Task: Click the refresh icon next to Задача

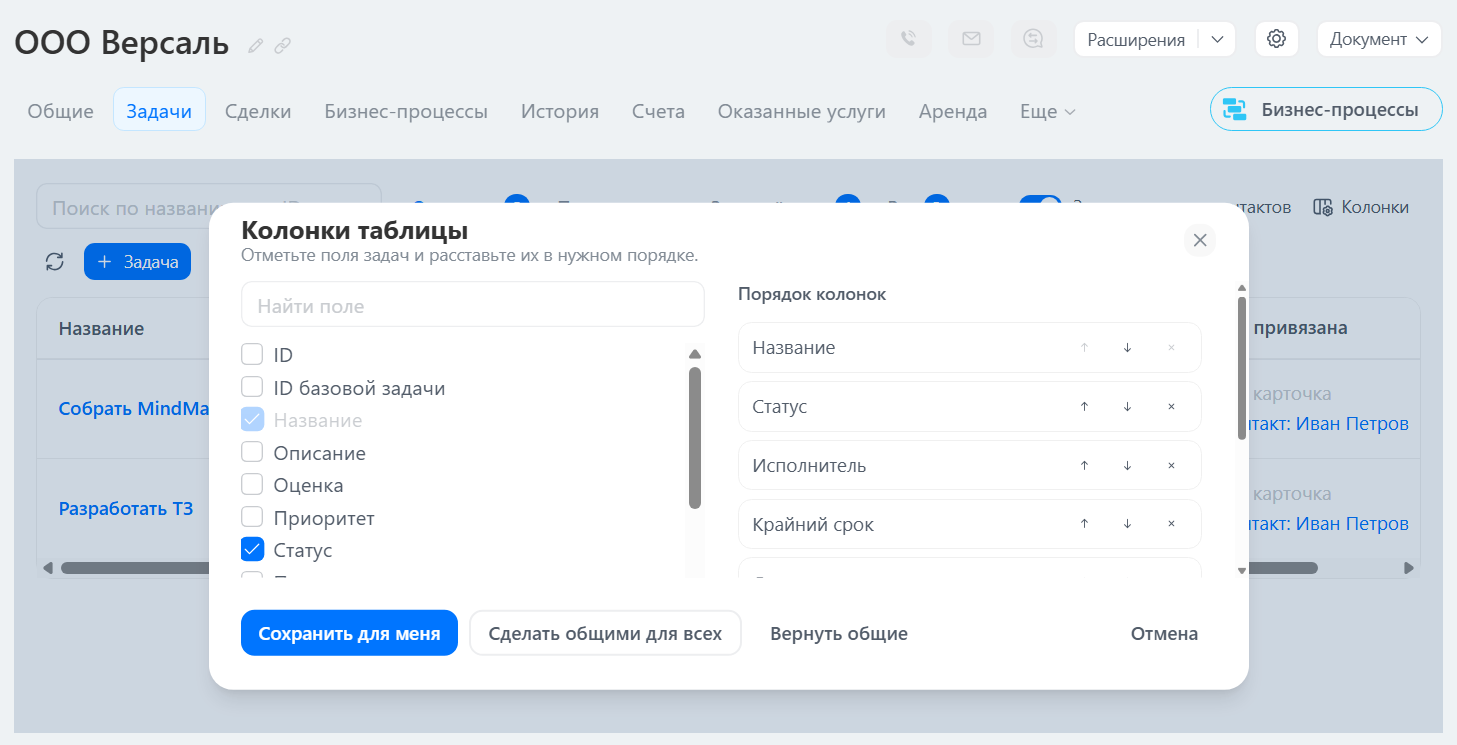Action: click(55, 262)
